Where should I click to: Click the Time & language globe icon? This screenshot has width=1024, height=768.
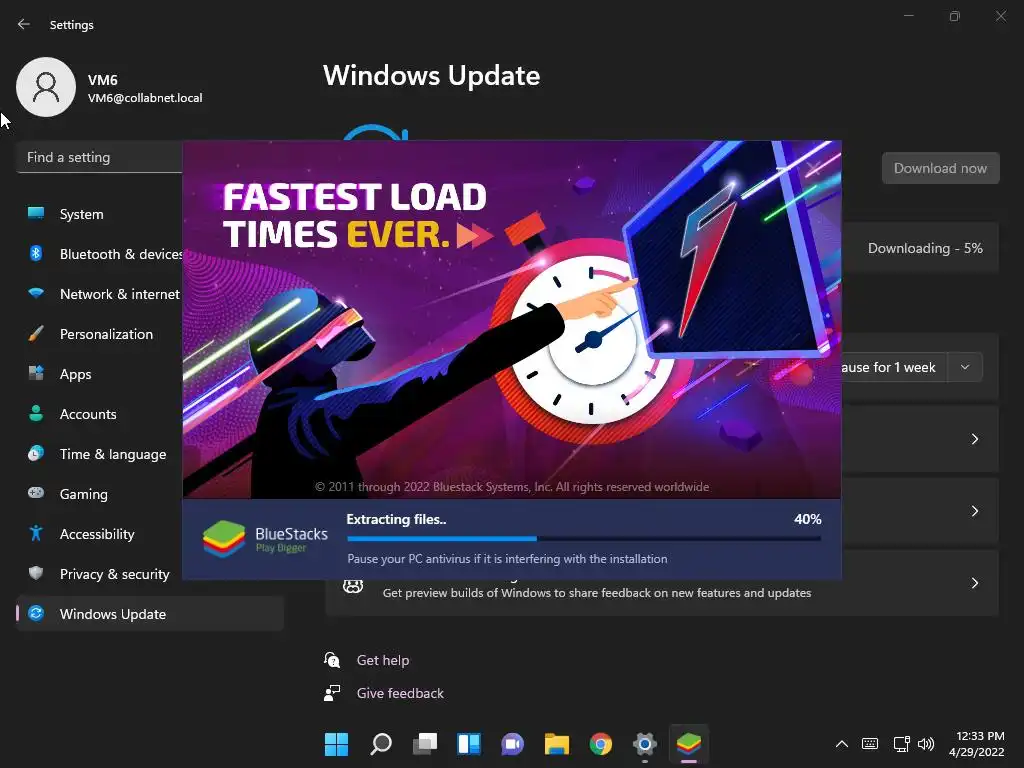tap(36, 453)
